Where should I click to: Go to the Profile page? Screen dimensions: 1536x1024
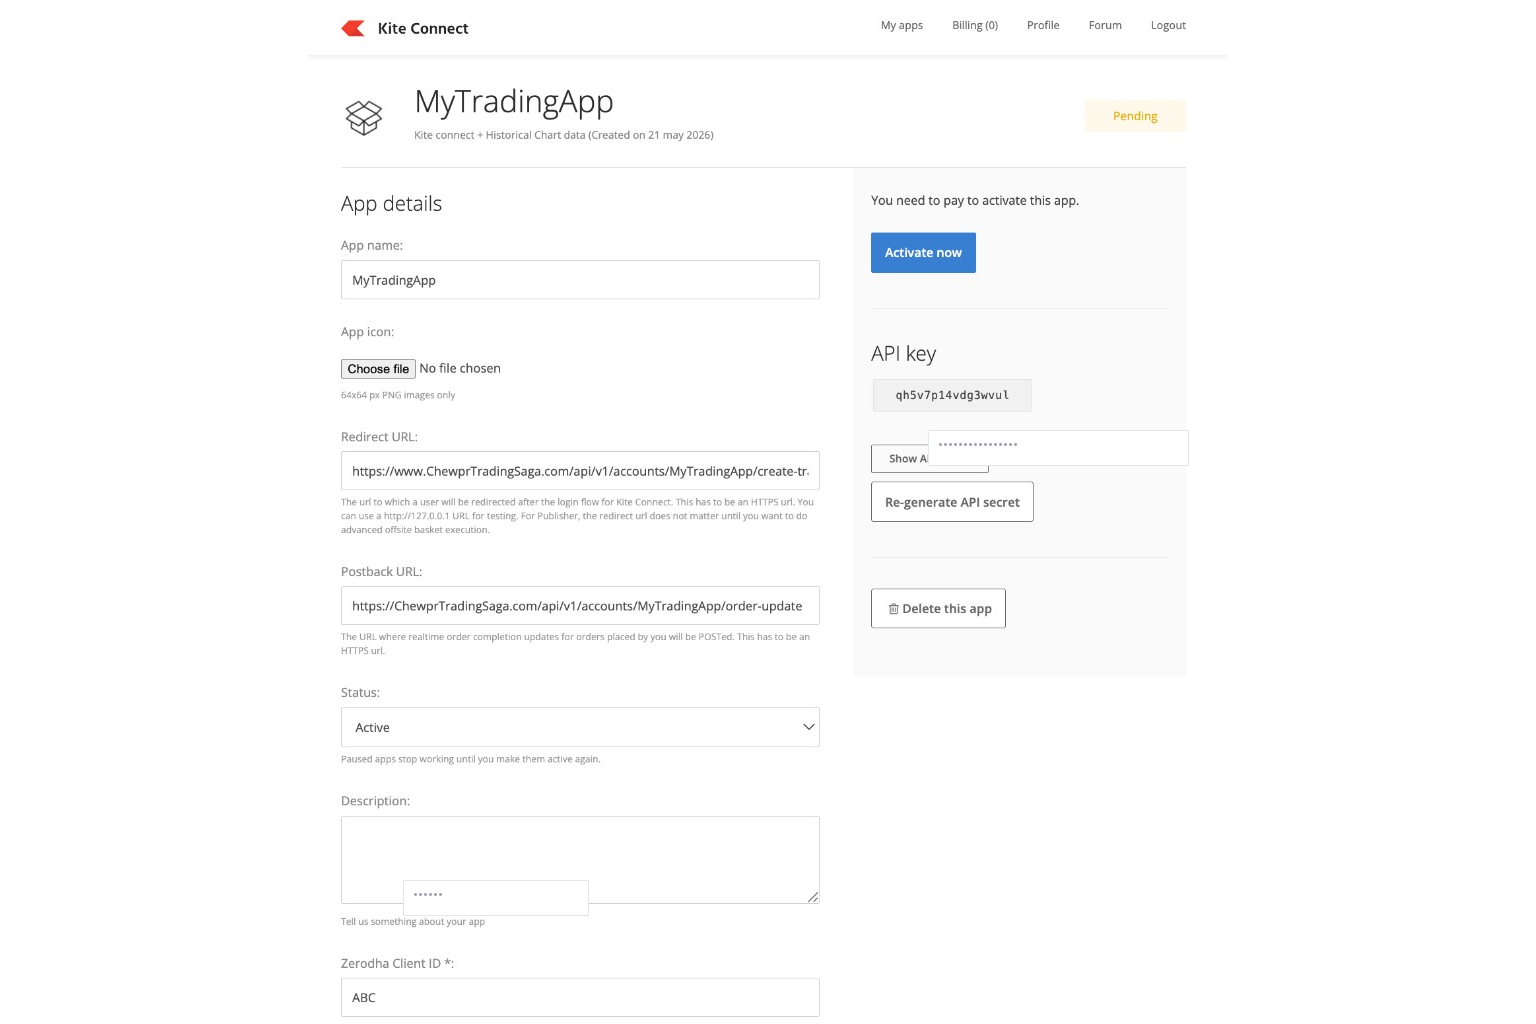coord(1042,25)
